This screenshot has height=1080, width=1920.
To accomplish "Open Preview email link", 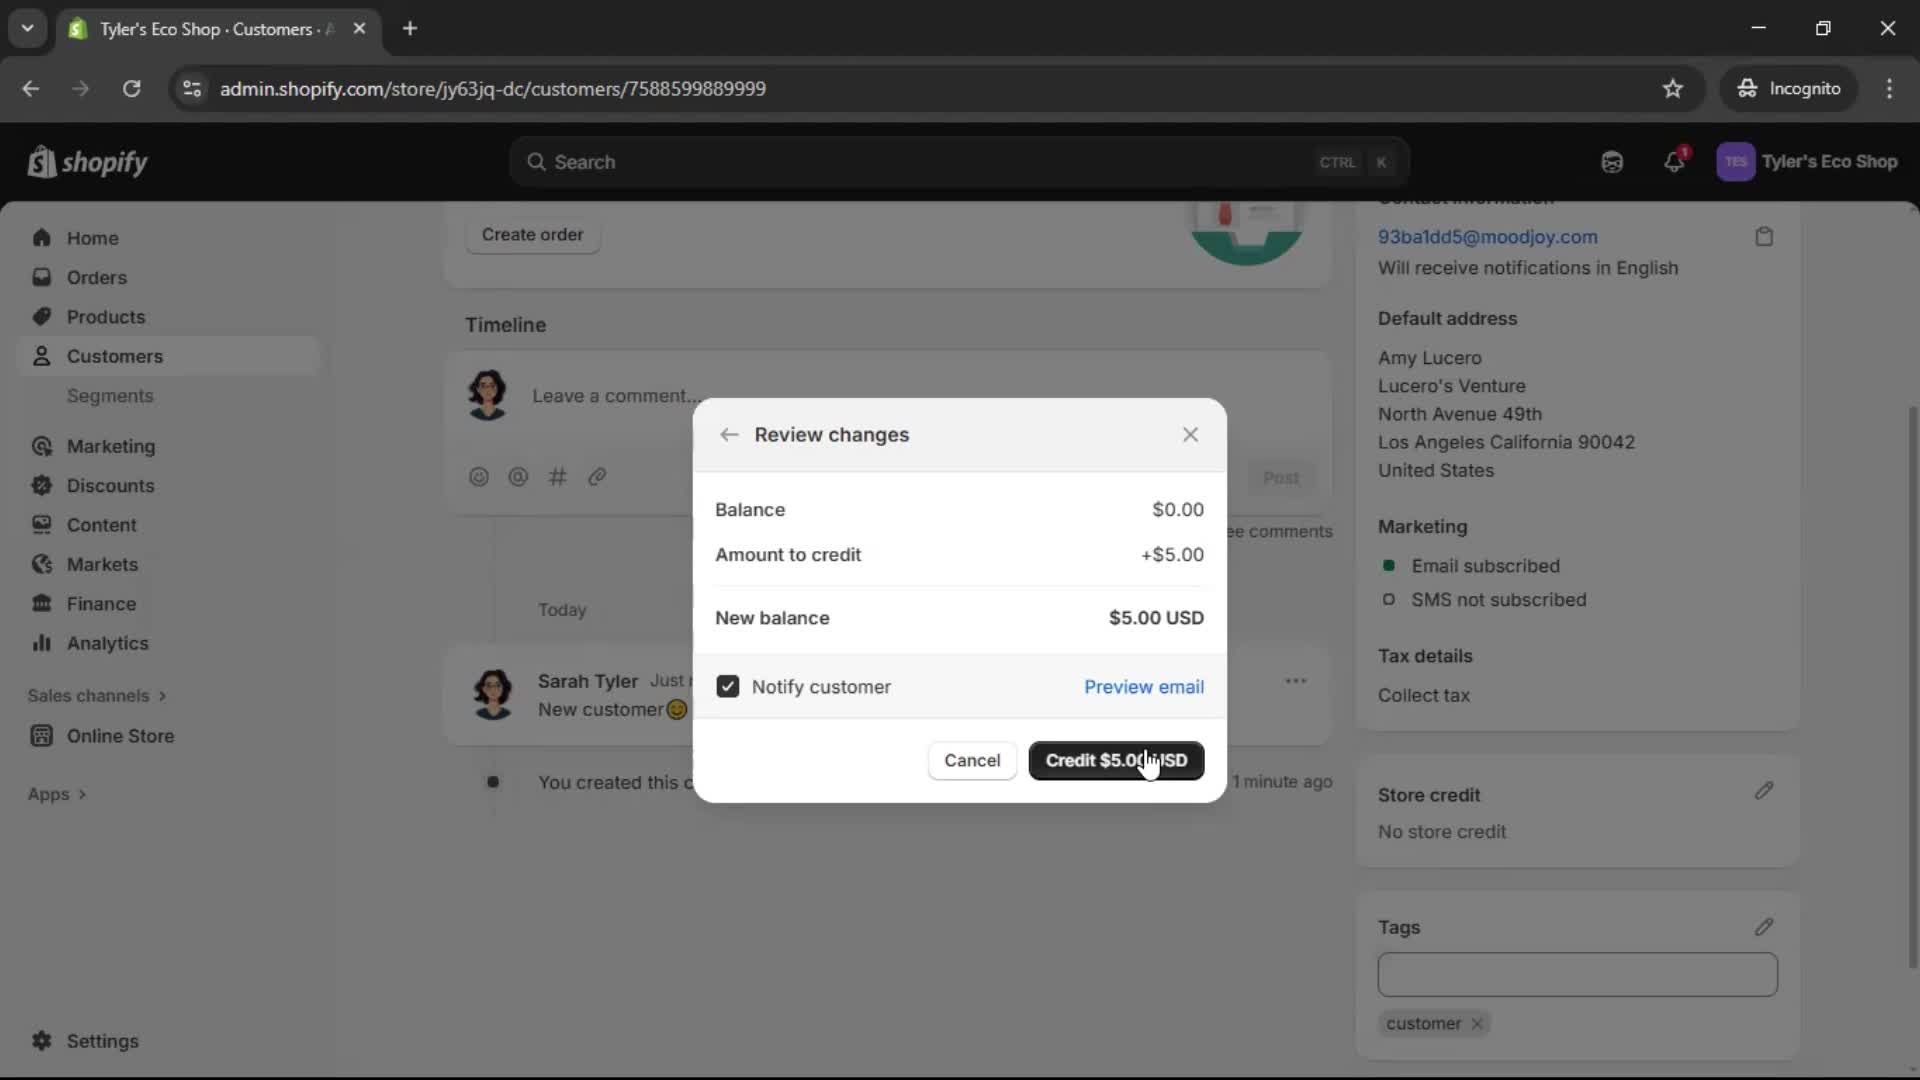I will coord(1144,687).
